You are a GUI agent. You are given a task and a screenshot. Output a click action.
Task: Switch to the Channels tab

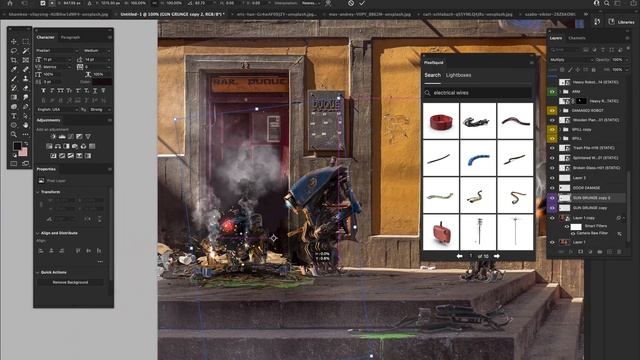(577, 38)
